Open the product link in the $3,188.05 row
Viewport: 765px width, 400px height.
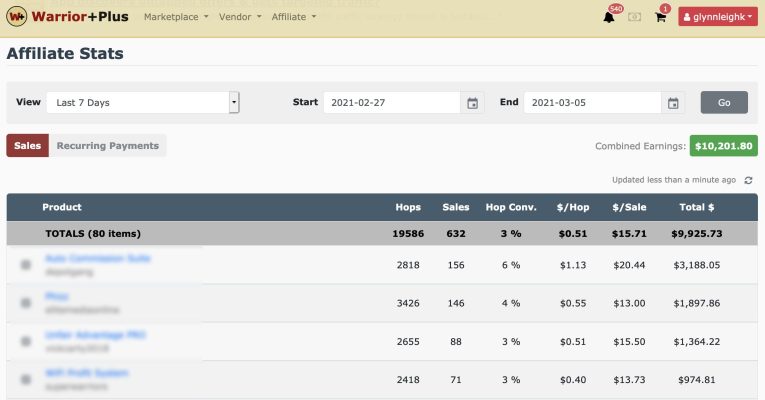(x=98, y=258)
